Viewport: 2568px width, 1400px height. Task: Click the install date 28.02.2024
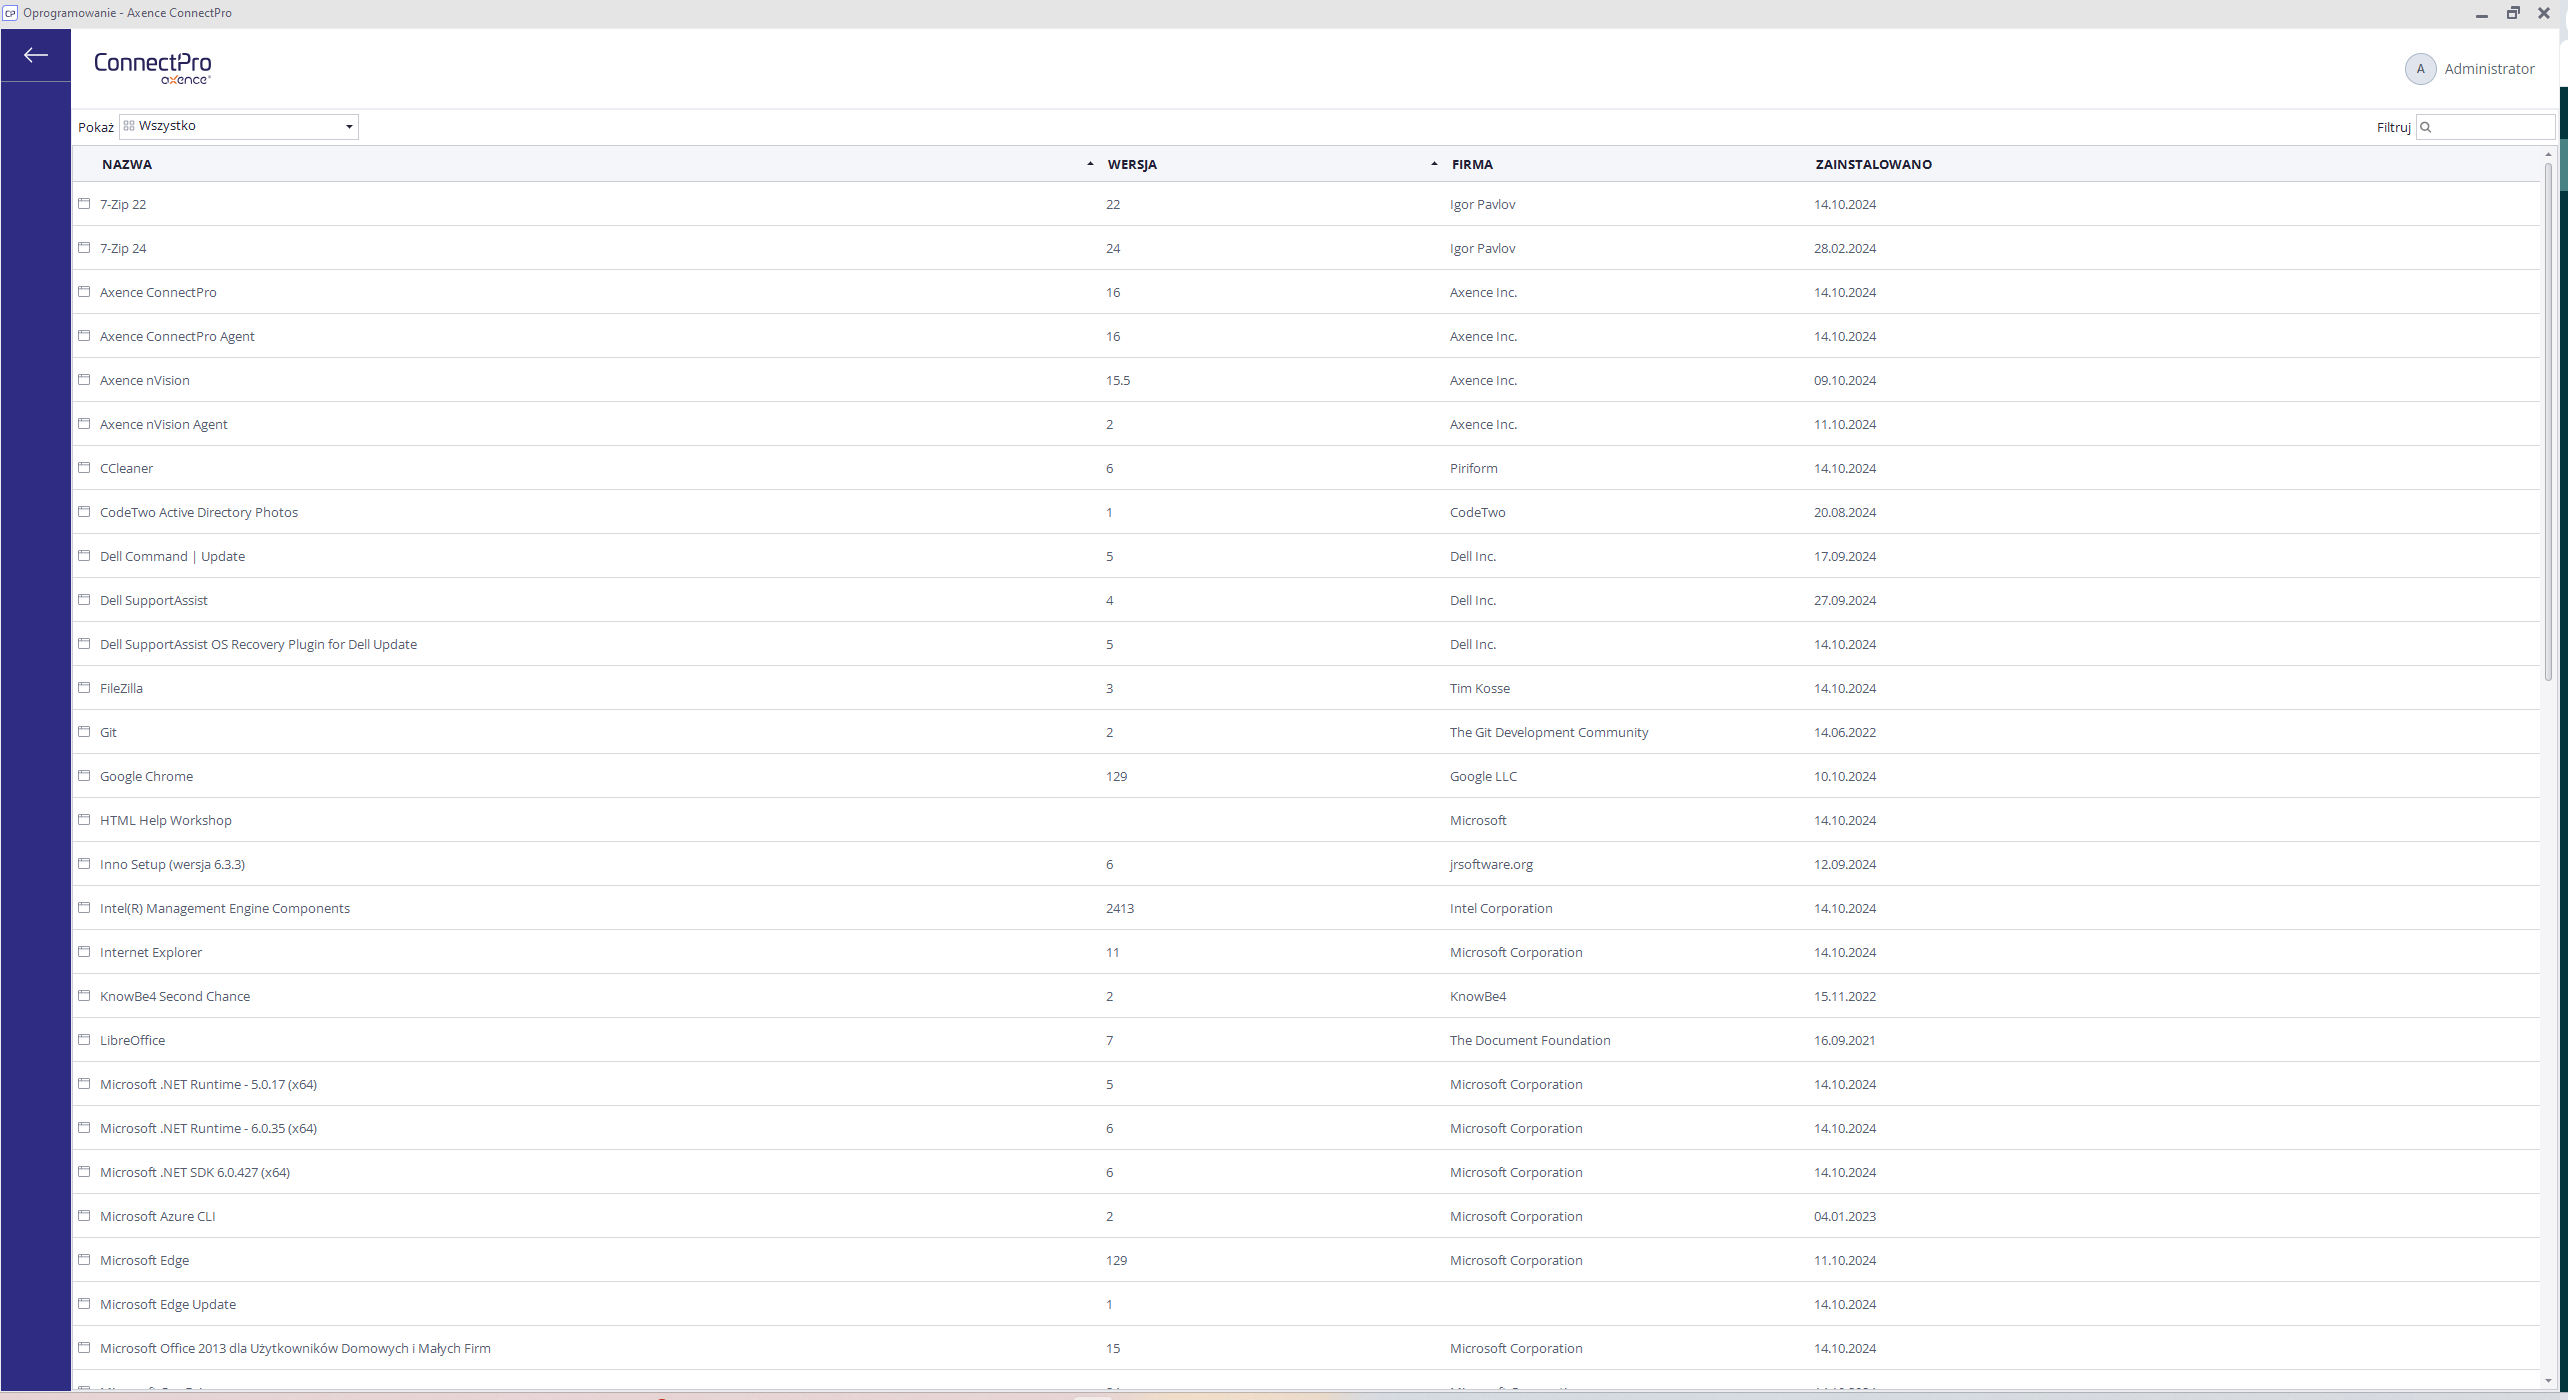1845,248
